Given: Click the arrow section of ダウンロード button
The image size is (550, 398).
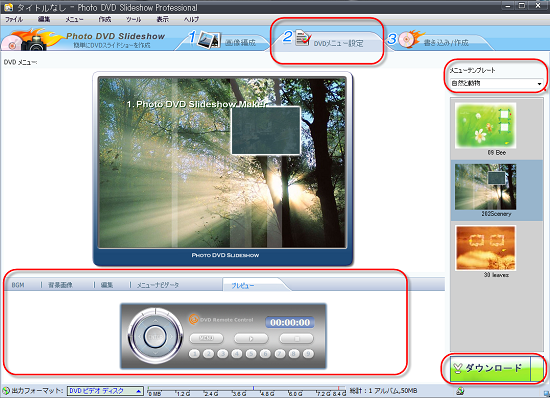Looking at the screenshot, I should click(537, 368).
